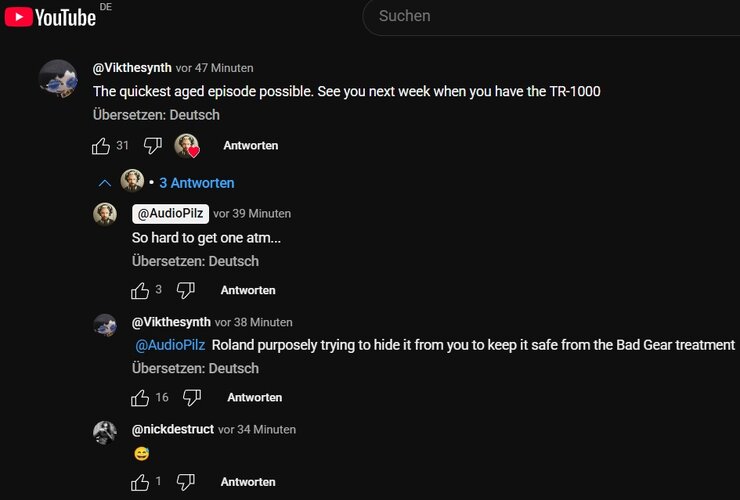Viewport: 740px width, 500px height.
Task: Dislike the reply about Bad Gear treatment
Action: pyautogui.click(x=192, y=398)
